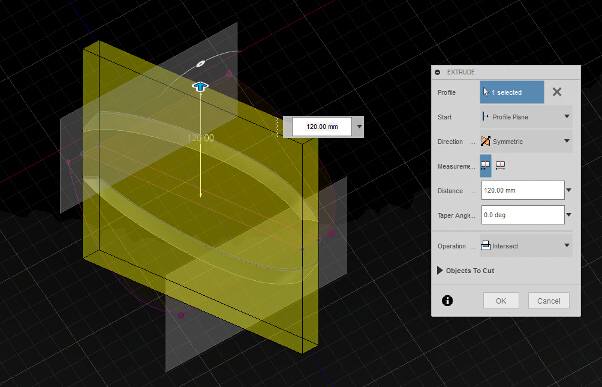602x387 pixels.
Task: Click the floating 120.00 mm distance field
Action: [322, 126]
